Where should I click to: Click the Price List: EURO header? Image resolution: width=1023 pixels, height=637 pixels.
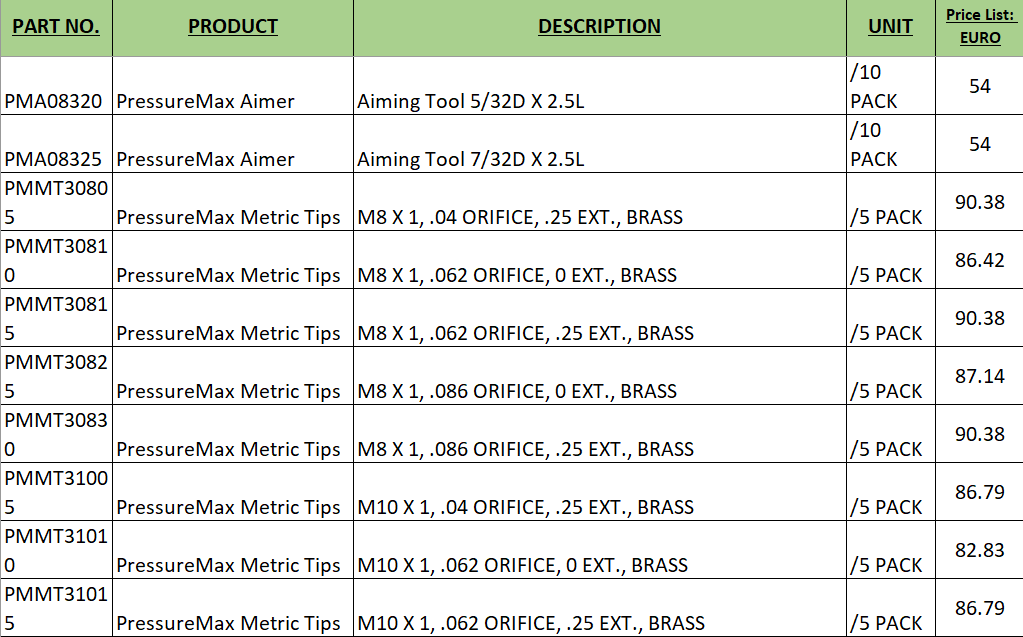(x=979, y=28)
